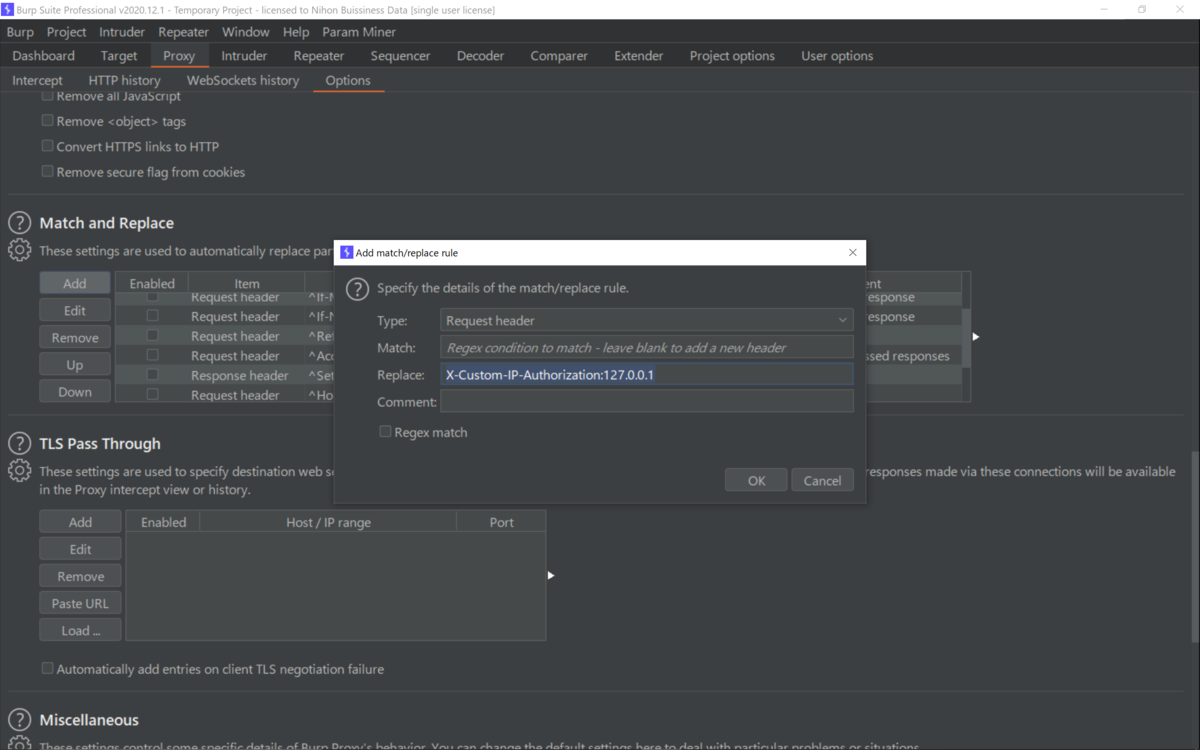This screenshot has height=750, width=1200.
Task: Click the Miscellaneous help icon
Action: [x=20, y=720]
